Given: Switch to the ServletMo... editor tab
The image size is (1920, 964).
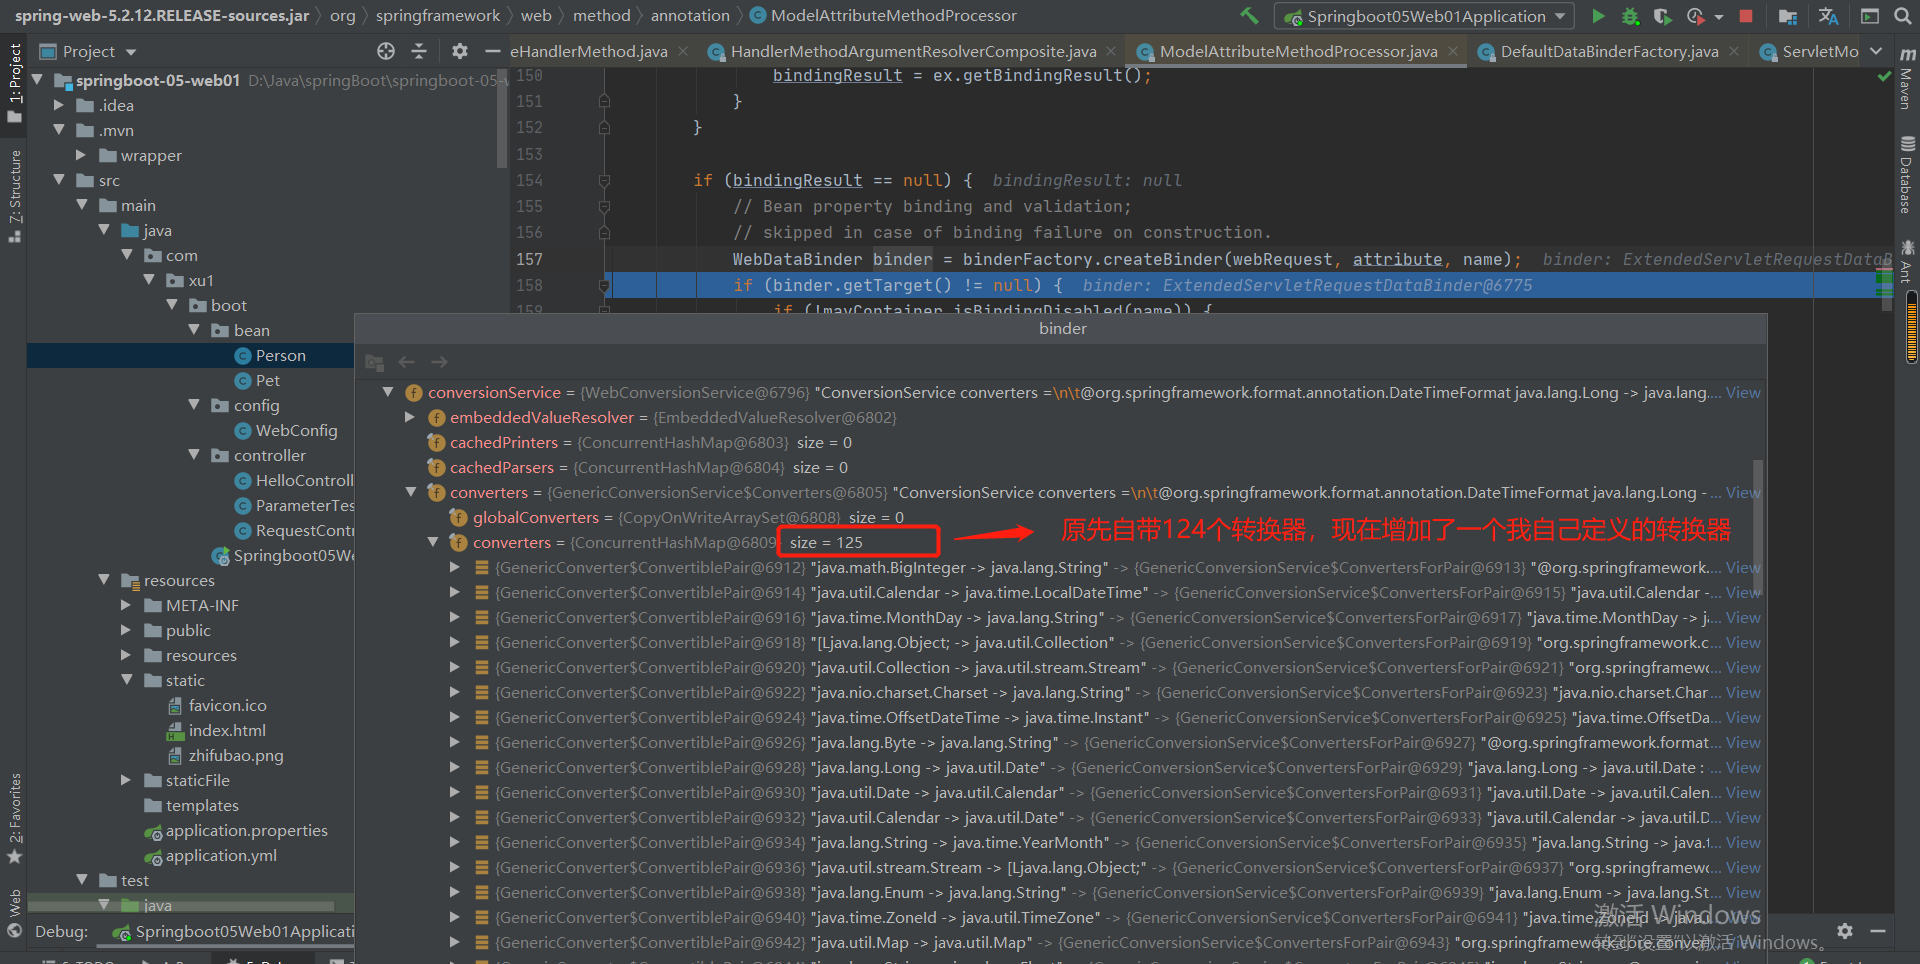Looking at the screenshot, I should (1808, 51).
